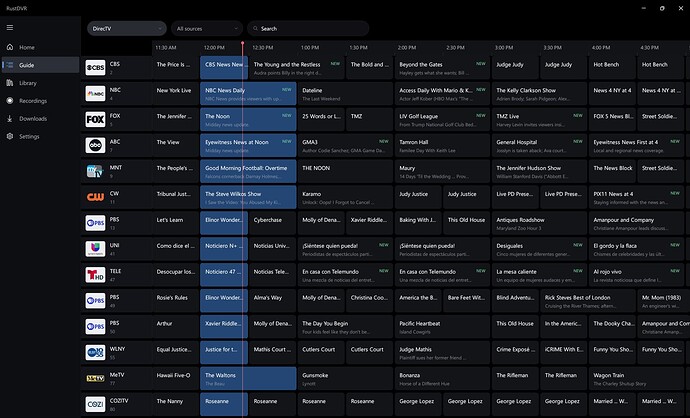
Task: Select Karamo on CW
Action: pyautogui.click(x=345, y=197)
